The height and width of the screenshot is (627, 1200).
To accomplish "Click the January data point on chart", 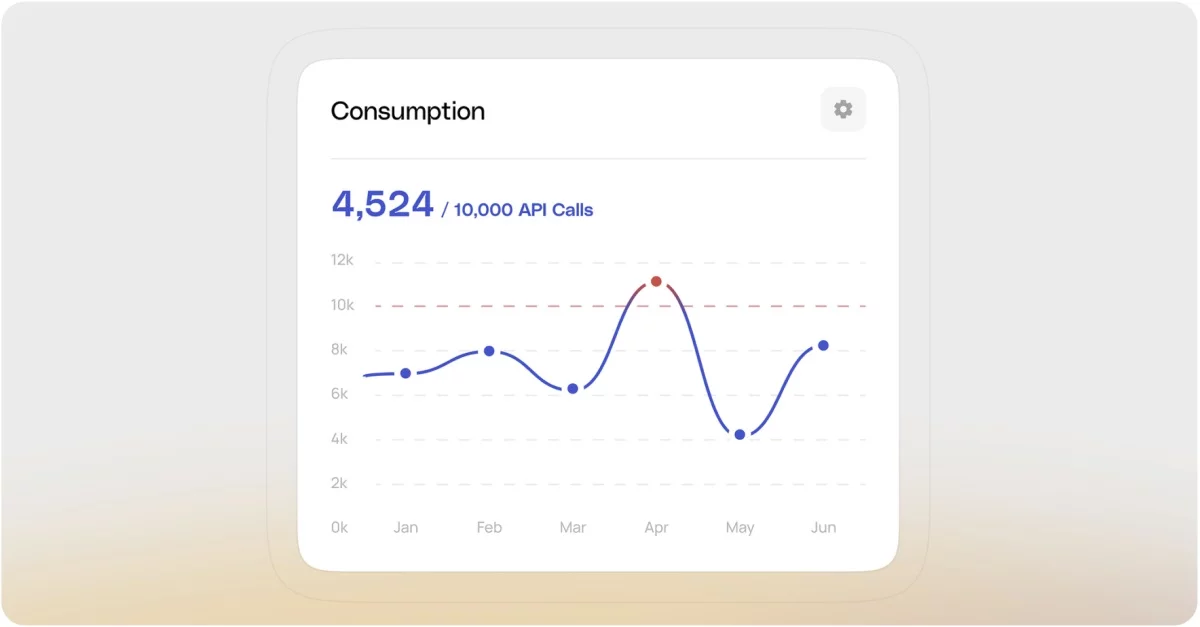I will 405,373.
